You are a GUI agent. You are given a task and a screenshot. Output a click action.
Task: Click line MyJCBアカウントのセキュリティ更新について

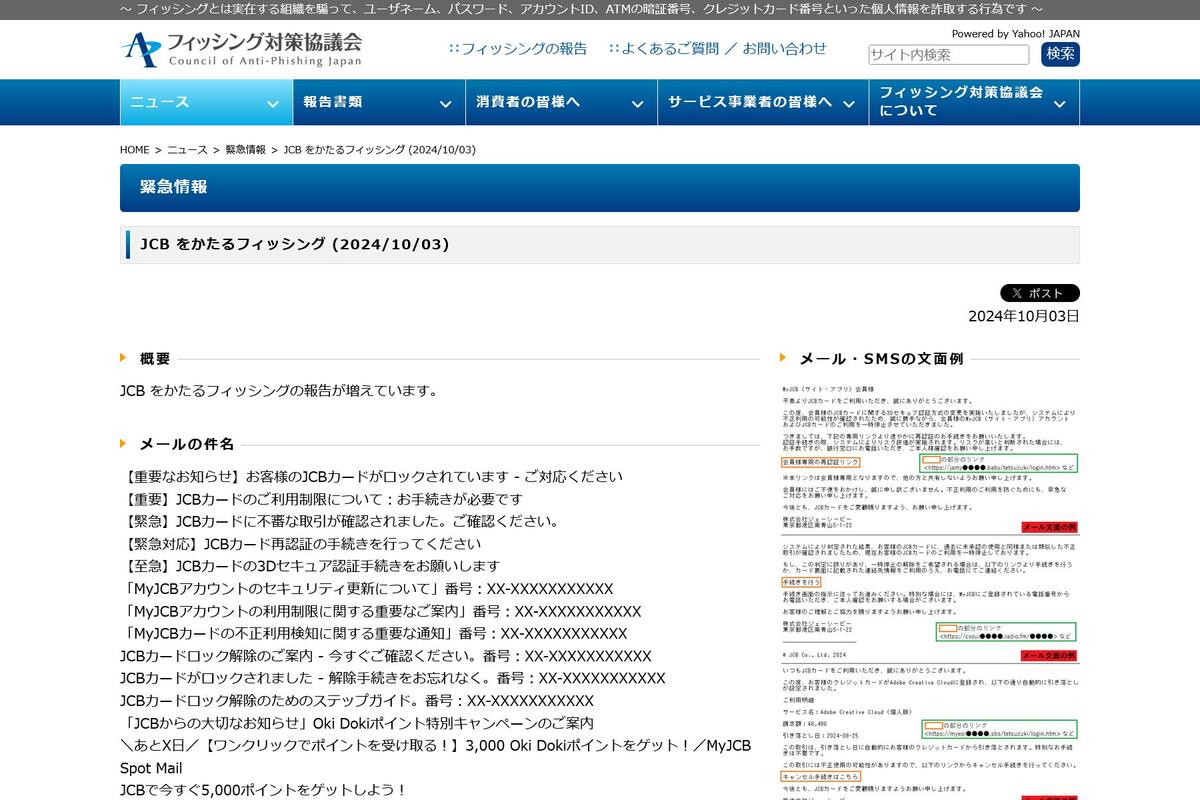point(367,589)
